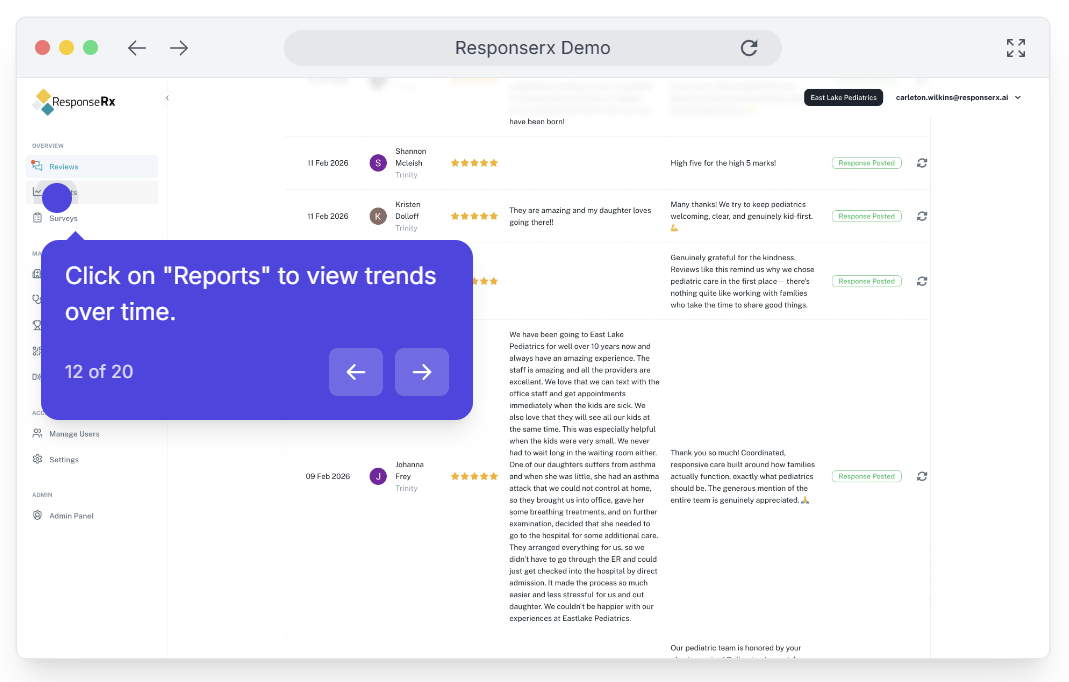Go to the previous tour step
The height and width of the screenshot is (682, 1069).
(x=356, y=372)
